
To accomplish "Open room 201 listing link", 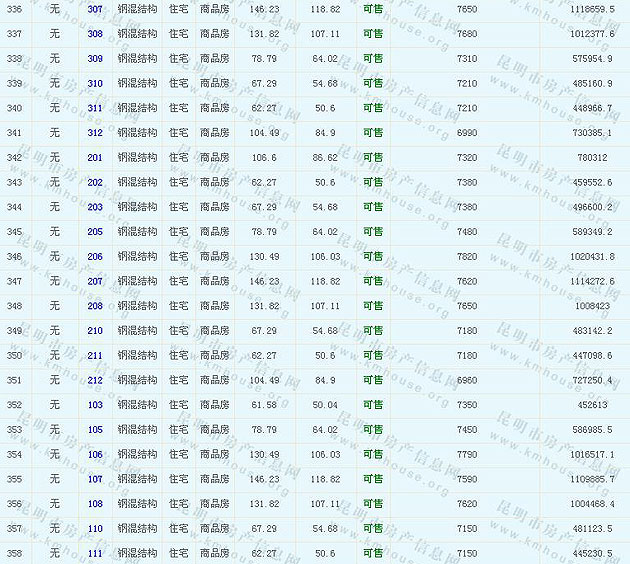I will tap(95, 158).
